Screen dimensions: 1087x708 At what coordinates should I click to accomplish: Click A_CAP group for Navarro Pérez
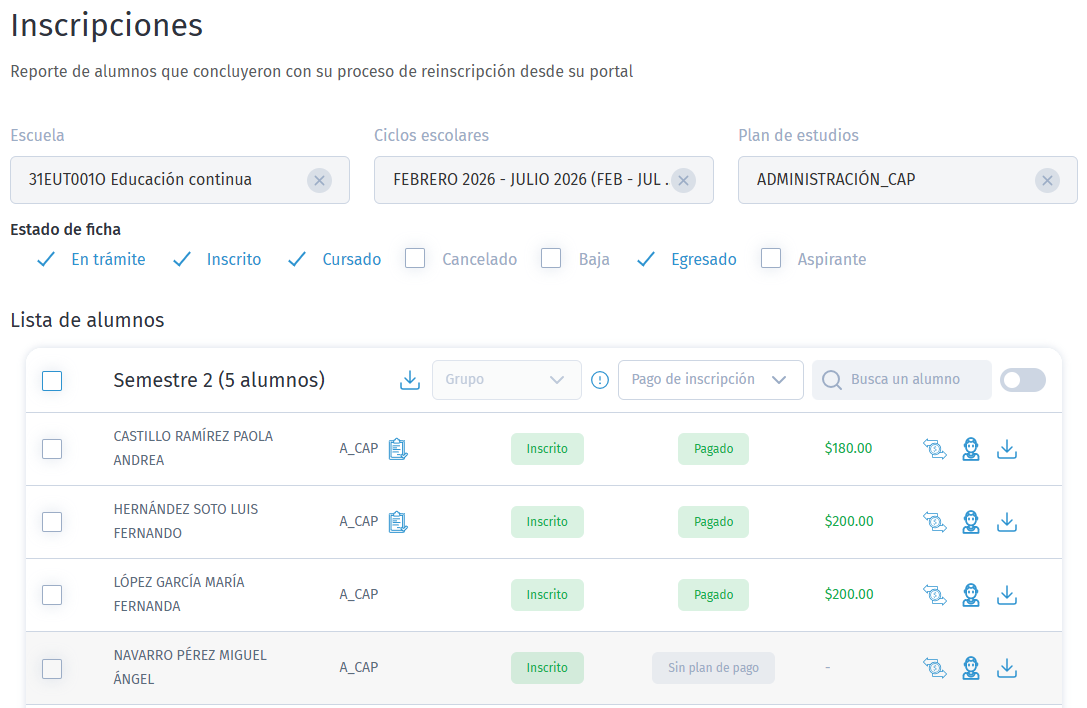tap(358, 667)
